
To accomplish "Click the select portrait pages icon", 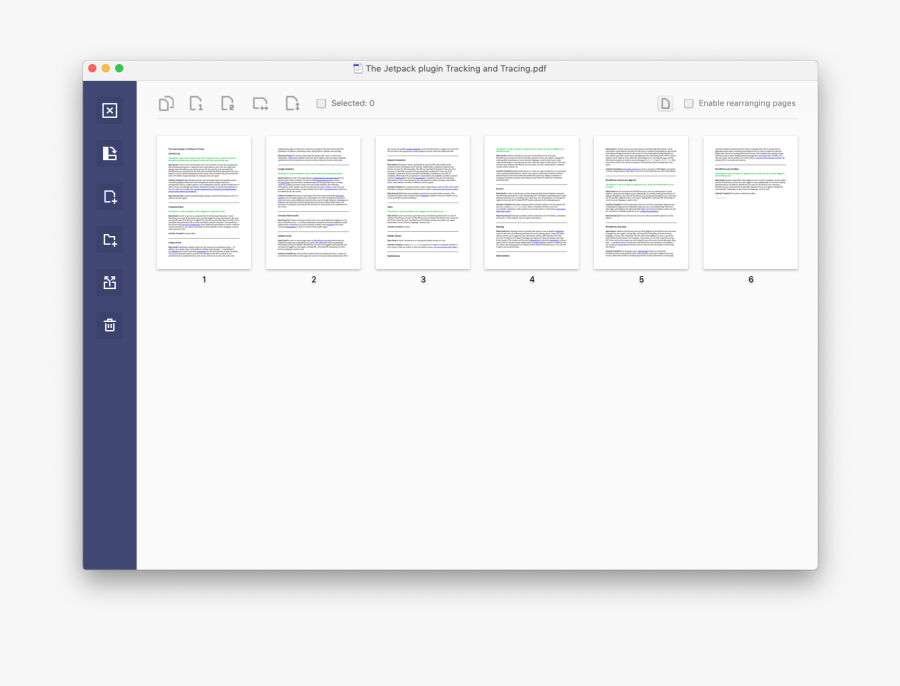I will click(x=292, y=103).
